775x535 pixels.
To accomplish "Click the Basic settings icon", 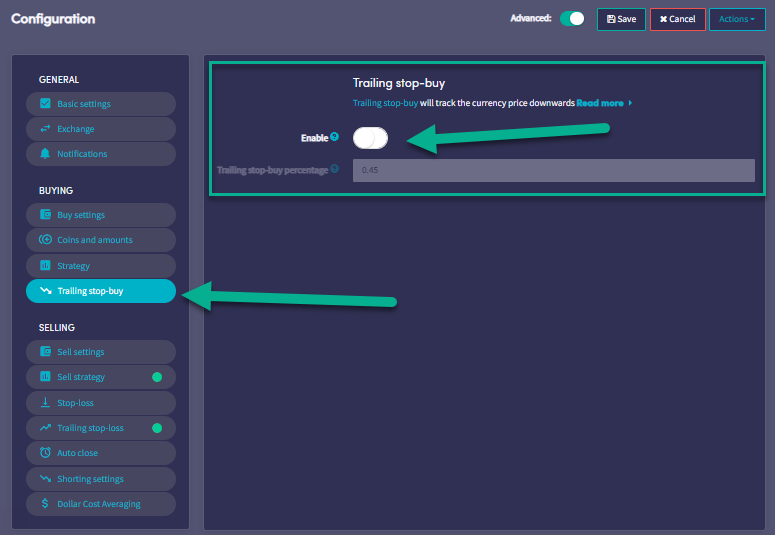I will coord(45,104).
